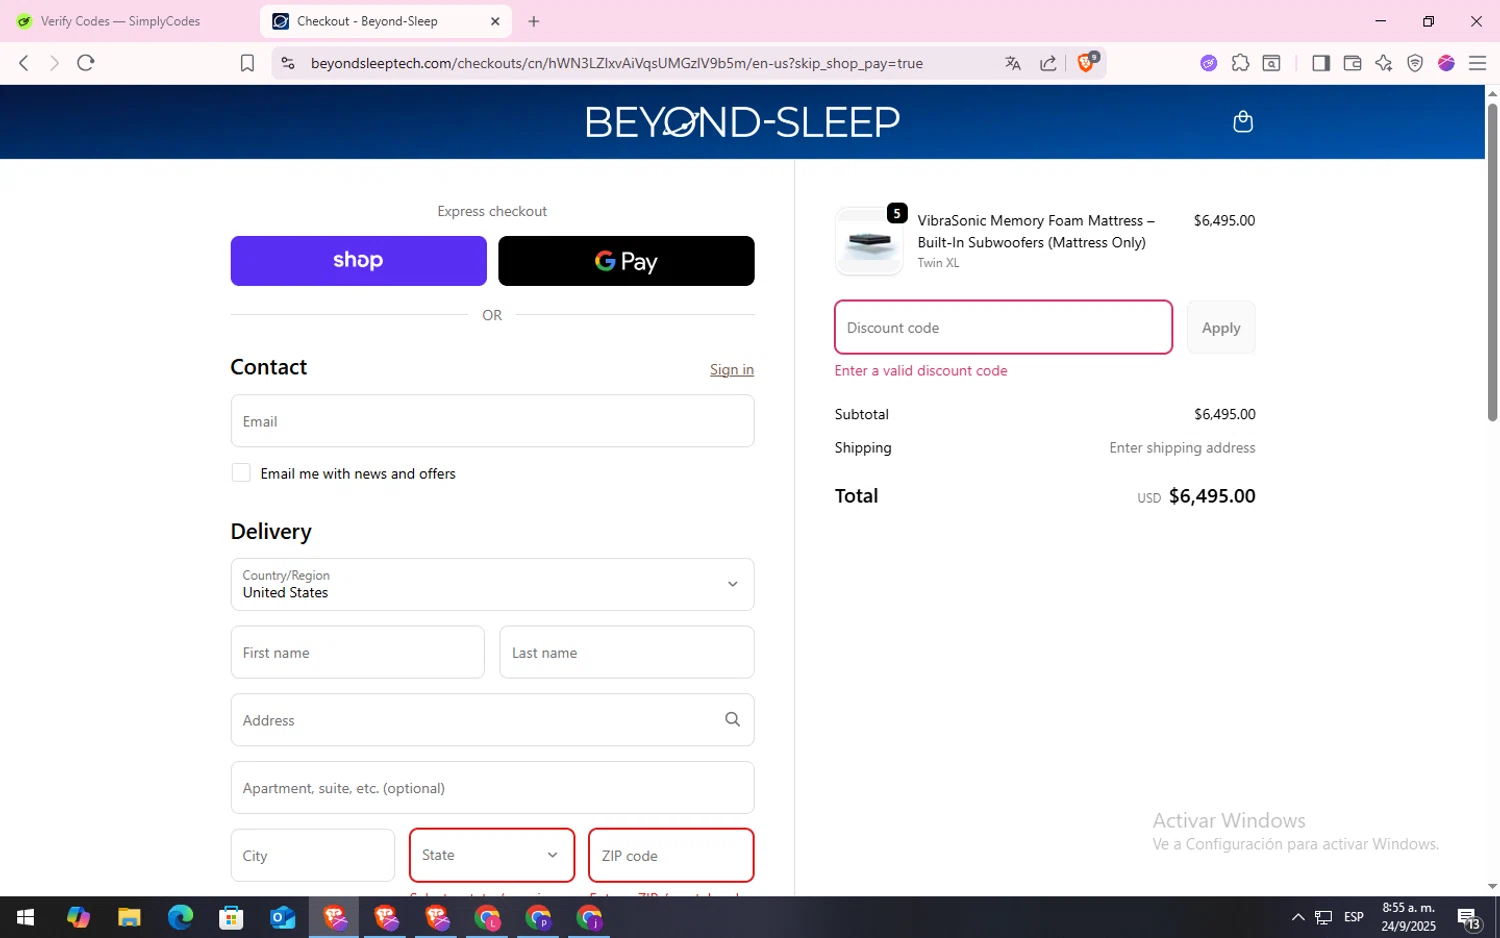Pay with Shop Pay express button
Screen dimensions: 1500x938
[358, 261]
